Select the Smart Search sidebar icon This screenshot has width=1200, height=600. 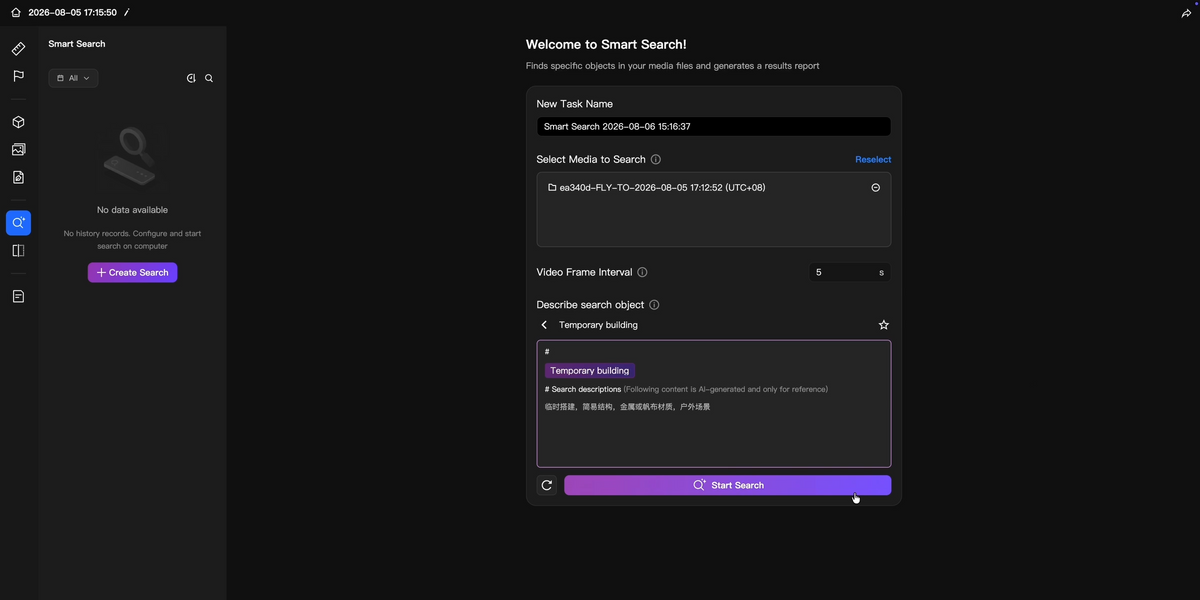click(x=18, y=223)
